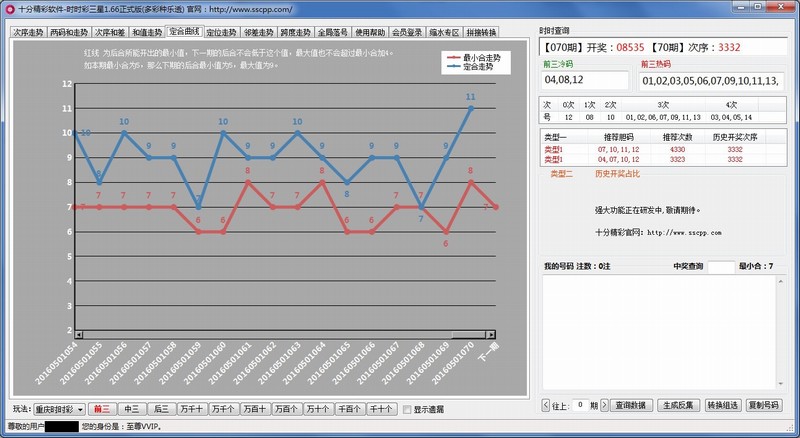Choose the 万百十 position button
800x438 pixels.
click(x=255, y=409)
